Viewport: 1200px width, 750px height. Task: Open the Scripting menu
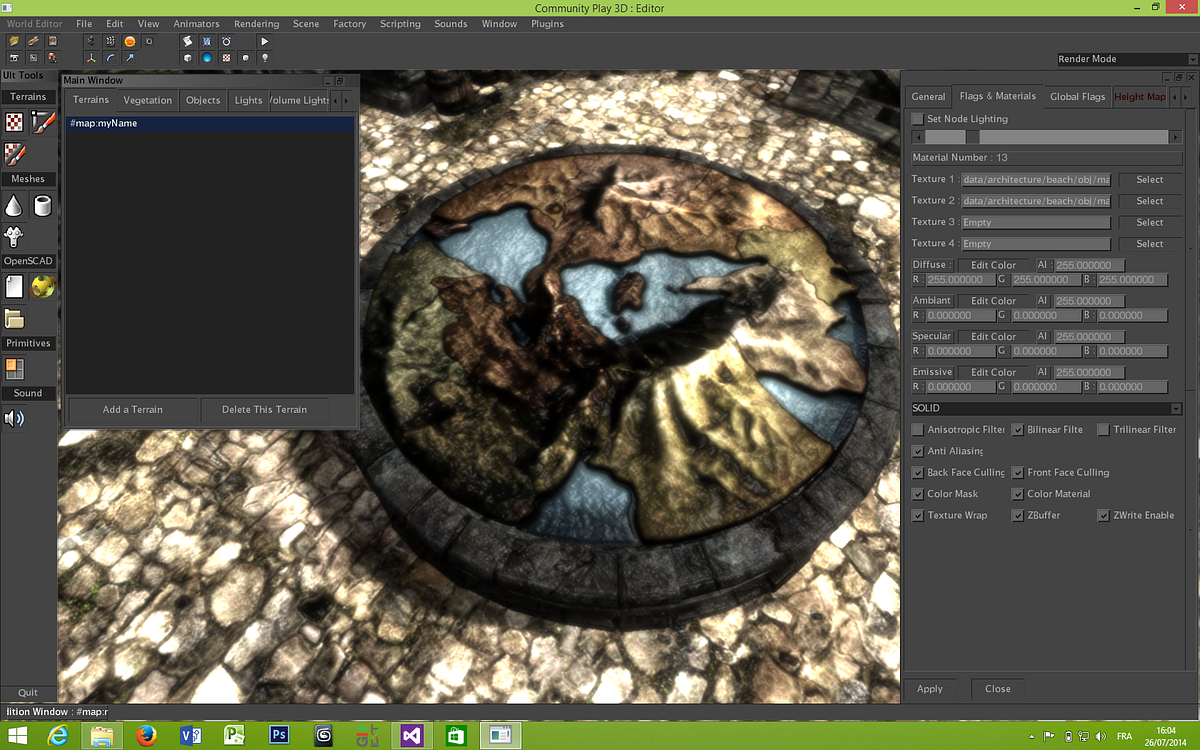(400, 23)
